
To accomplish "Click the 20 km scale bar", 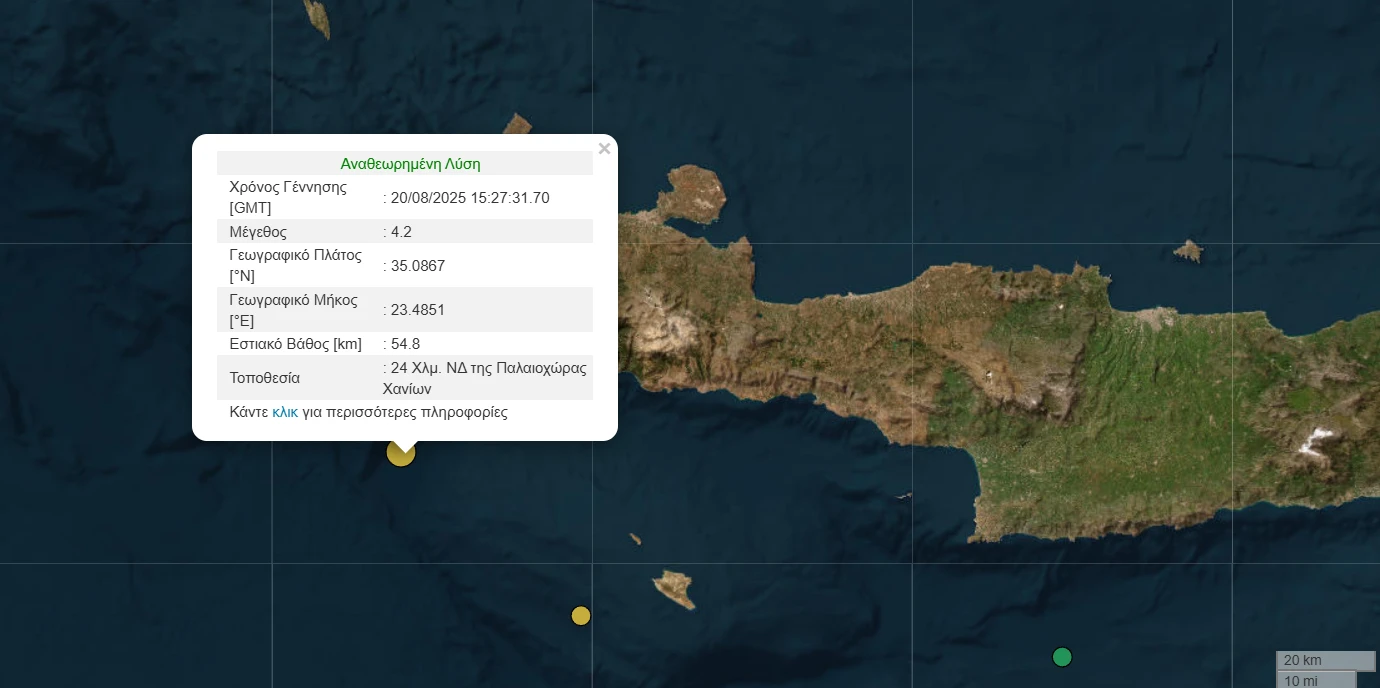I will pos(1325,661).
